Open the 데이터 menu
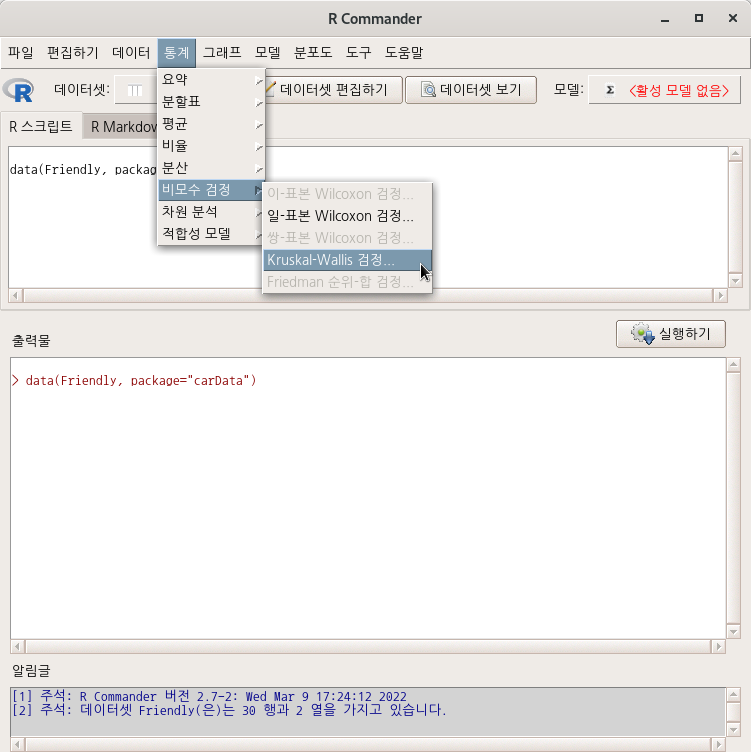 (x=131, y=52)
